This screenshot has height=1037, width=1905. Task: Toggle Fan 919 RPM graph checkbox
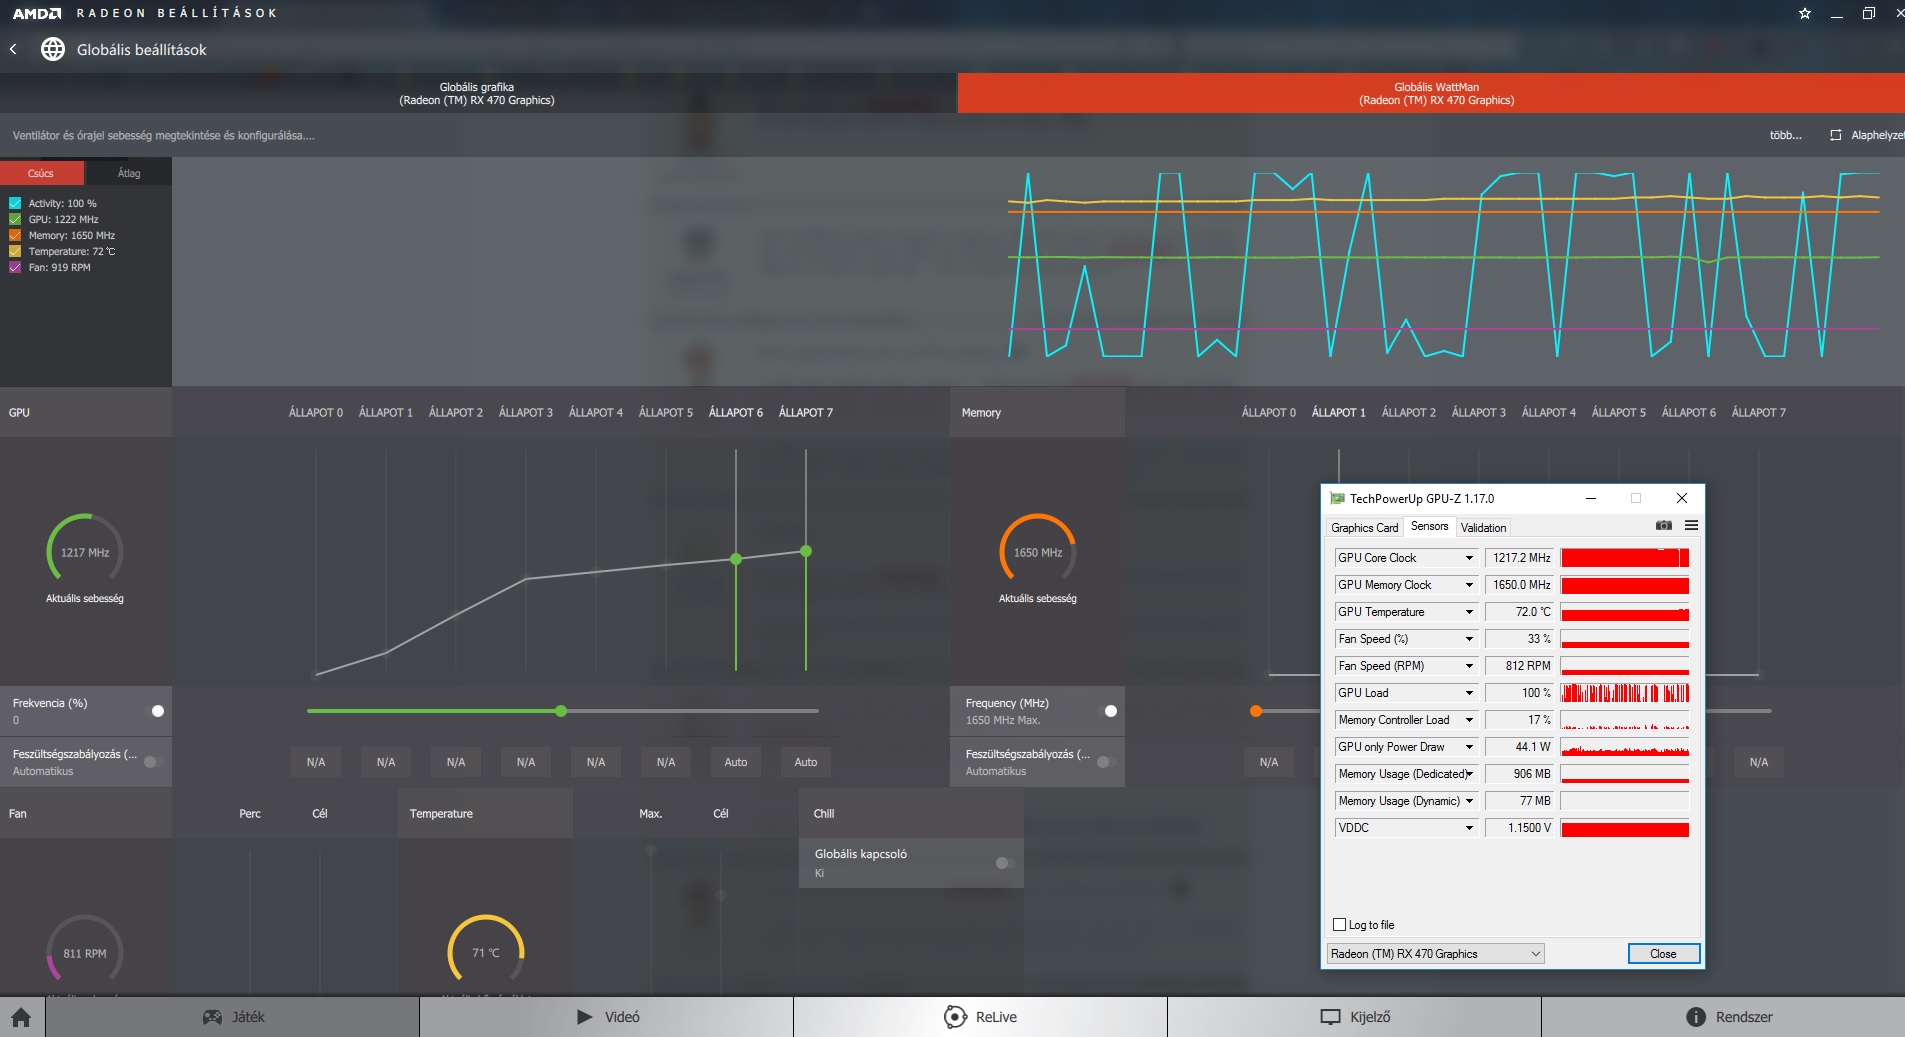[15, 267]
